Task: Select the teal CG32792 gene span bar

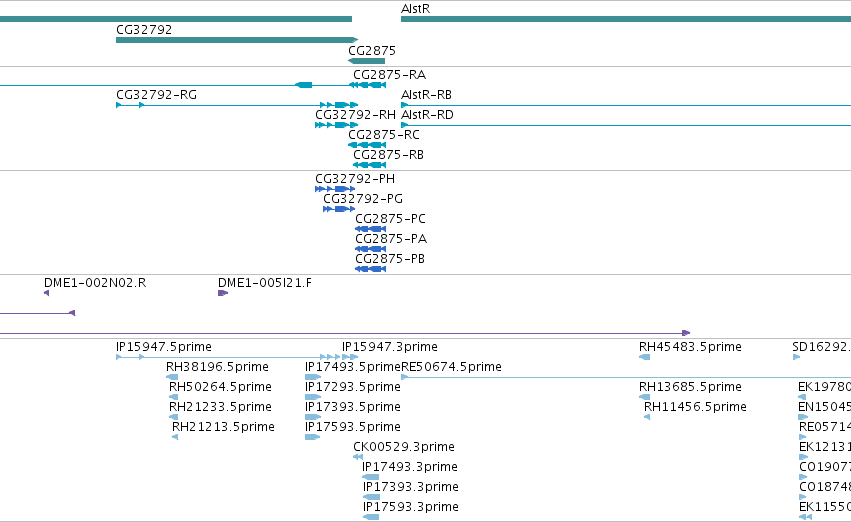Action: [237, 40]
